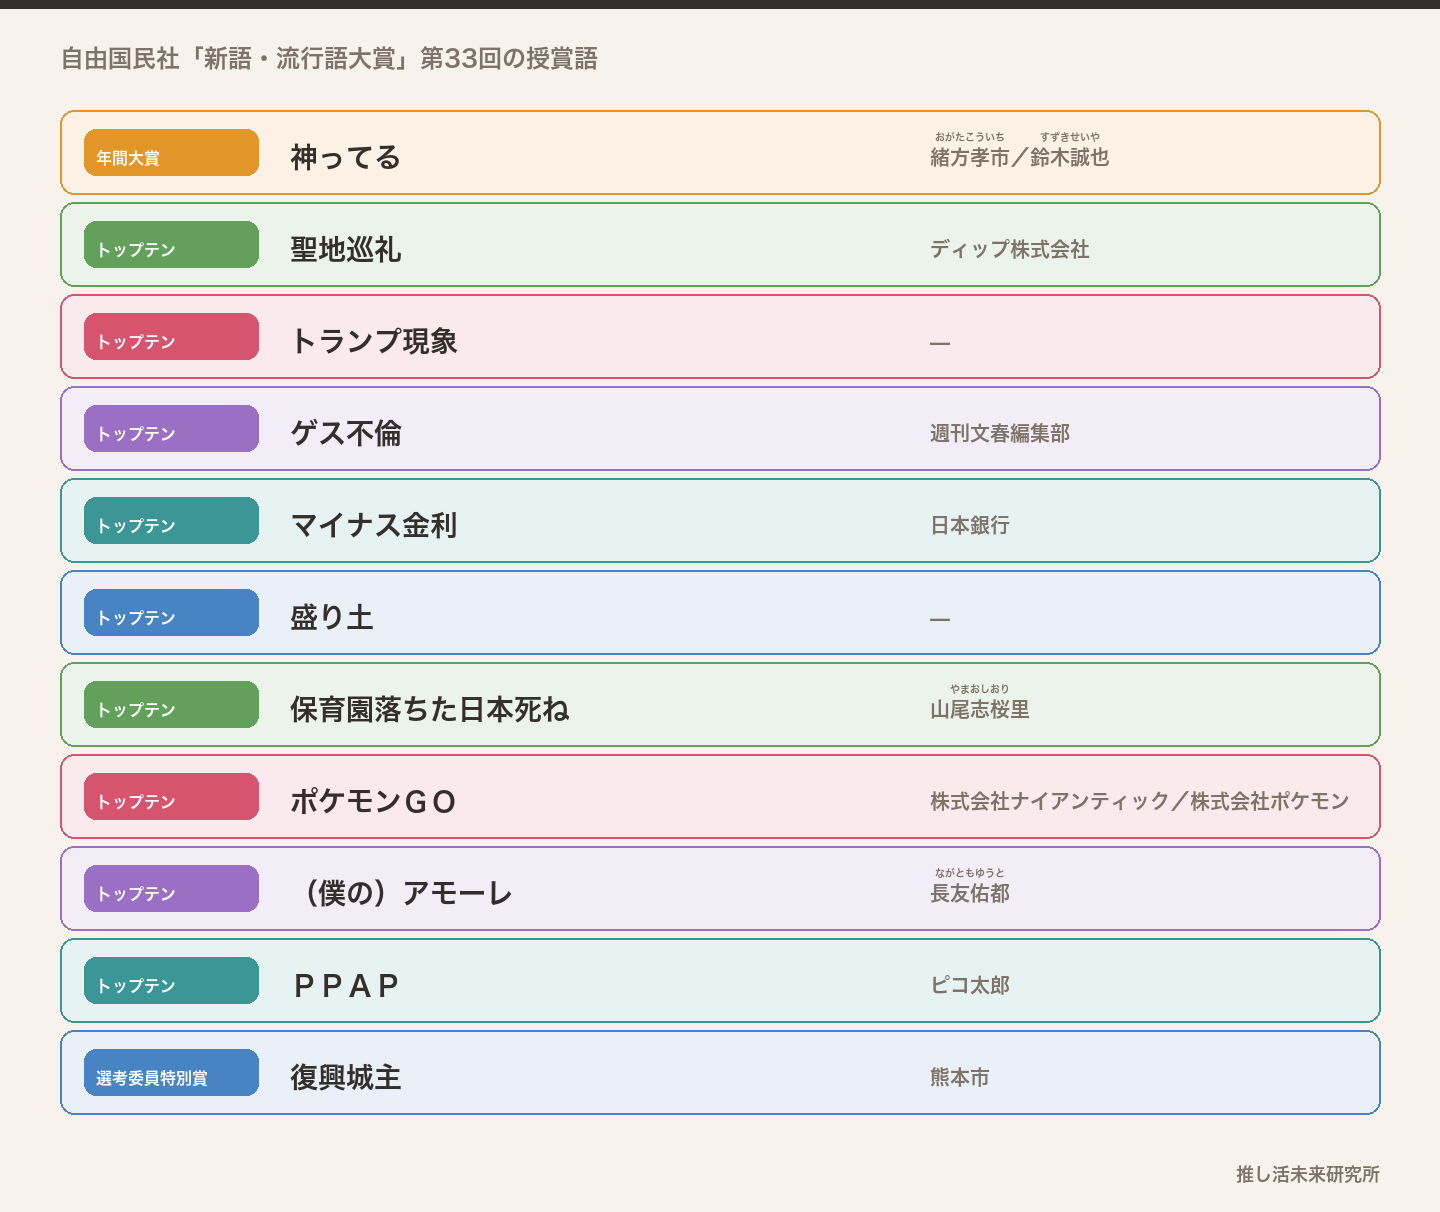Screen dimensions: 1440x1212
Task: Select the 盛り土 phrase
Action: [332, 617]
